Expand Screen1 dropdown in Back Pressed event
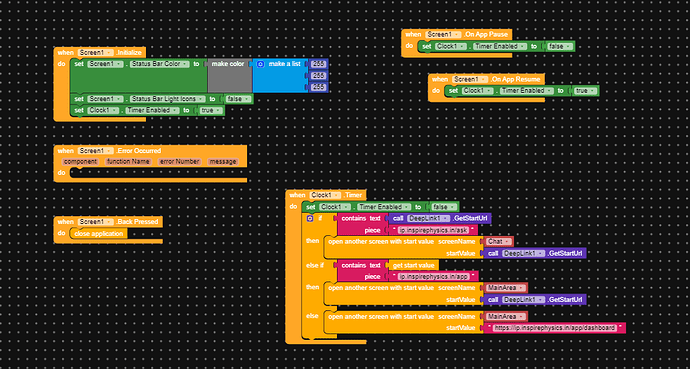 pos(96,222)
